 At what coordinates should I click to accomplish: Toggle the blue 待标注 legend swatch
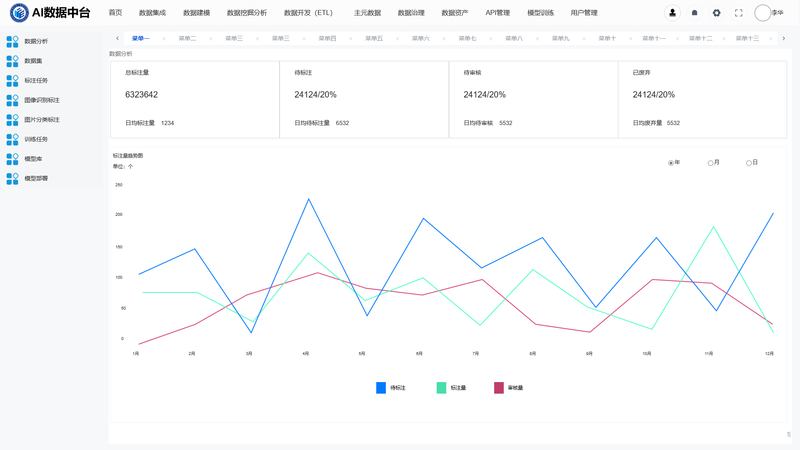[x=381, y=388]
